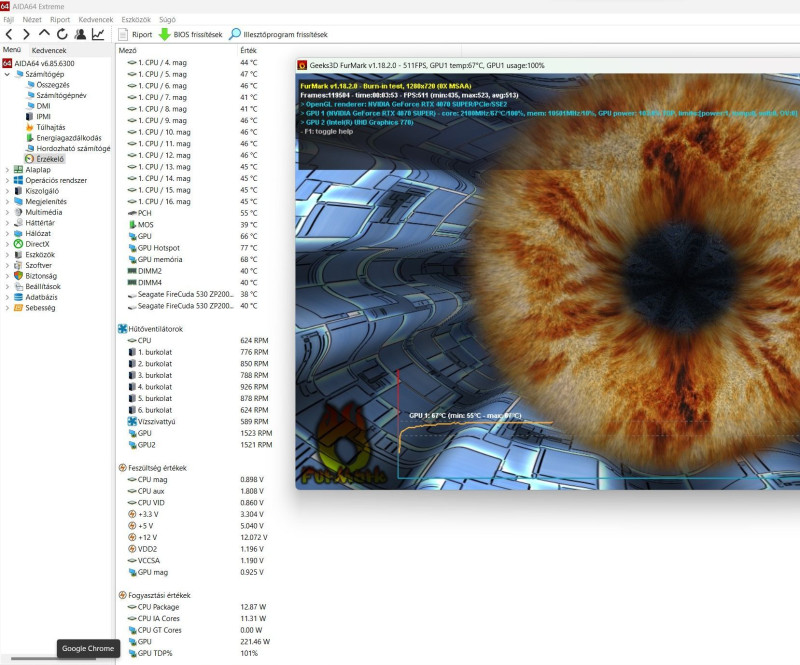Expand the Alaplap tree node
The image size is (800, 665).
(7, 169)
